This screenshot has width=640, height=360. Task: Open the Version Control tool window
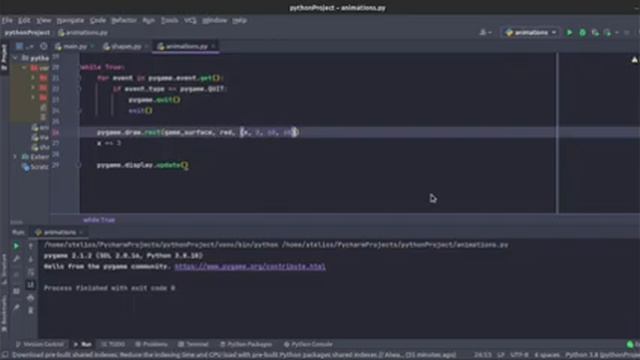click(40, 344)
